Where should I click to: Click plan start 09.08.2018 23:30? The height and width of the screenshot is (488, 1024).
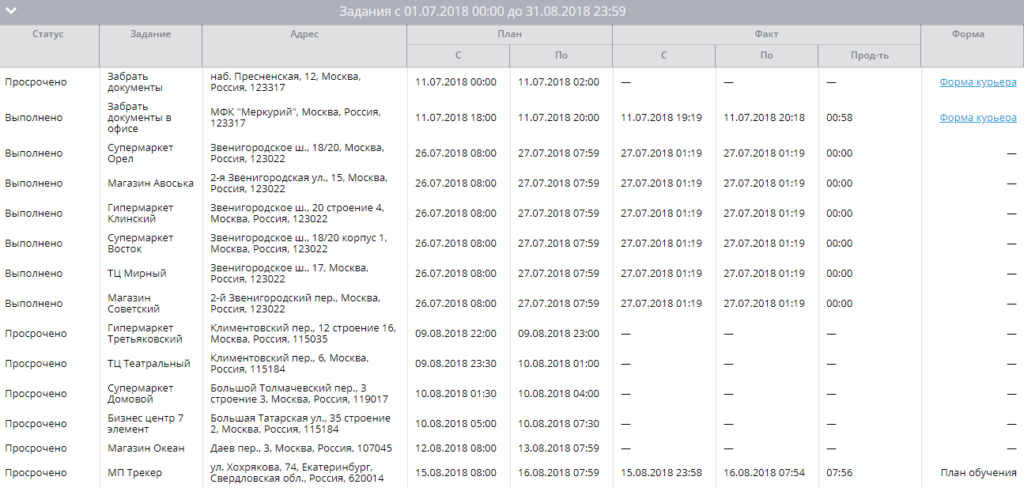(x=456, y=364)
